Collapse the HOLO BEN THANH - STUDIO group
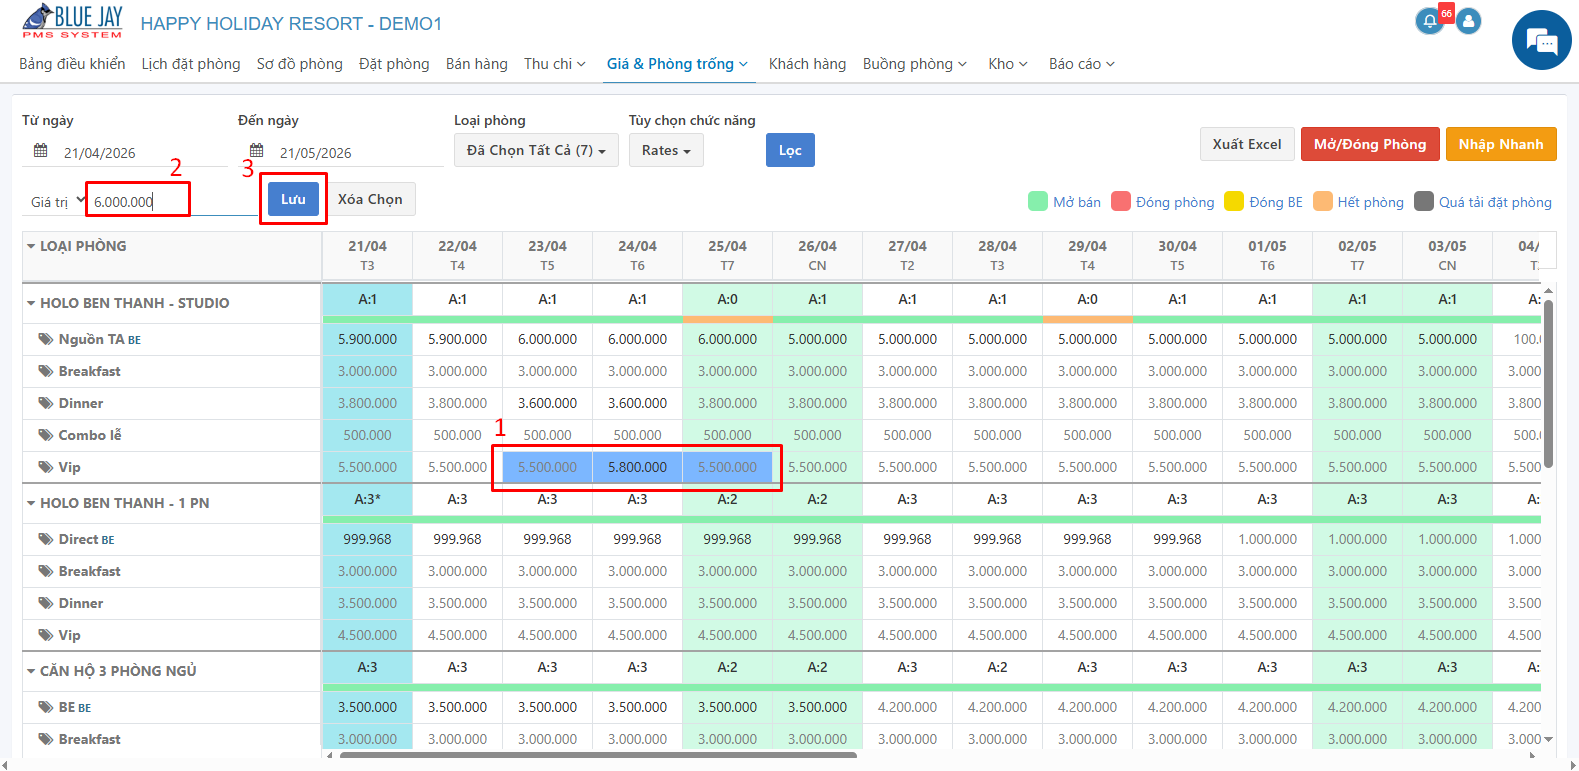The width and height of the screenshot is (1579, 771). pos(31,303)
